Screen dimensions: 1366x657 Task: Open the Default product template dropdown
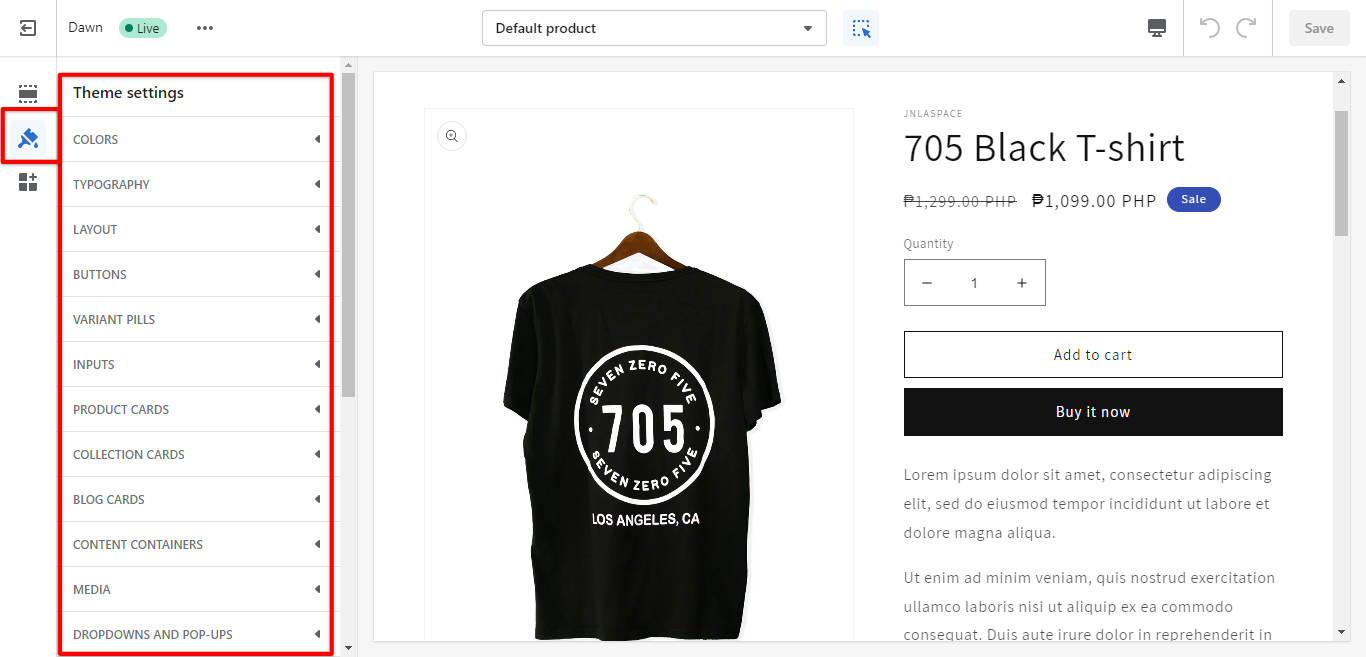coord(654,28)
